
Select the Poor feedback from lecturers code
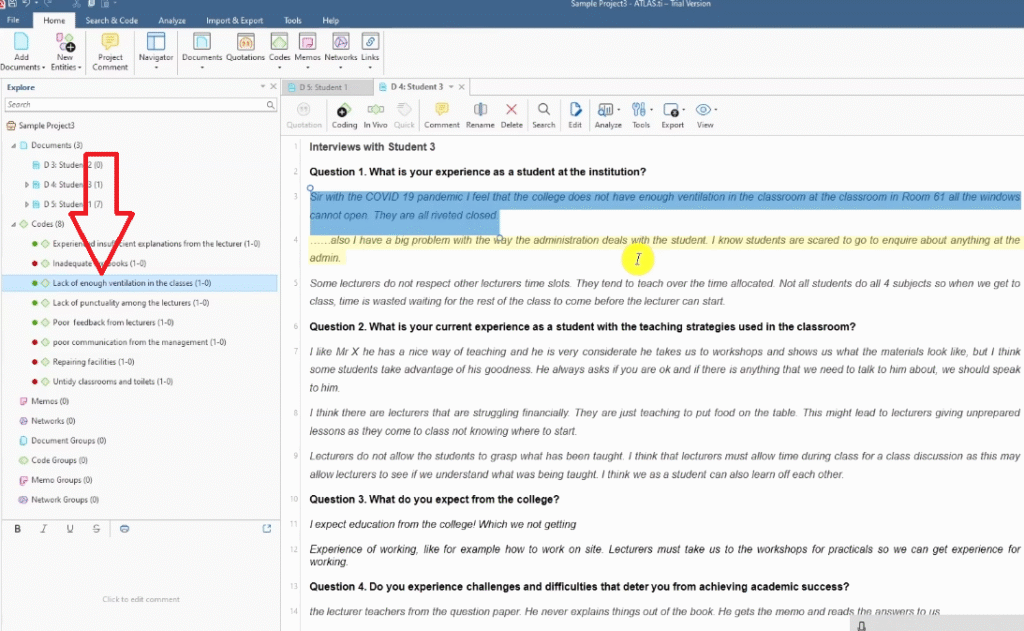pyautogui.click(x=113, y=322)
